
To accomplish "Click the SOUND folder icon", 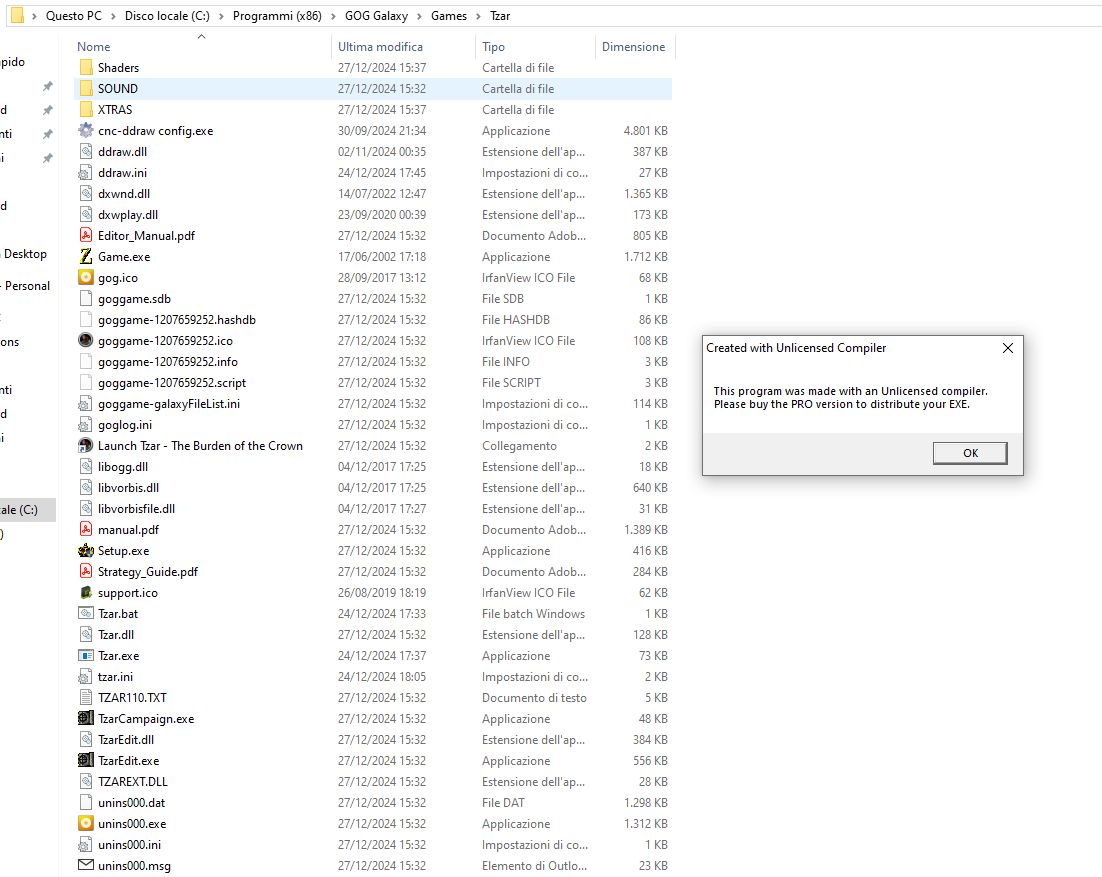I will (86, 89).
